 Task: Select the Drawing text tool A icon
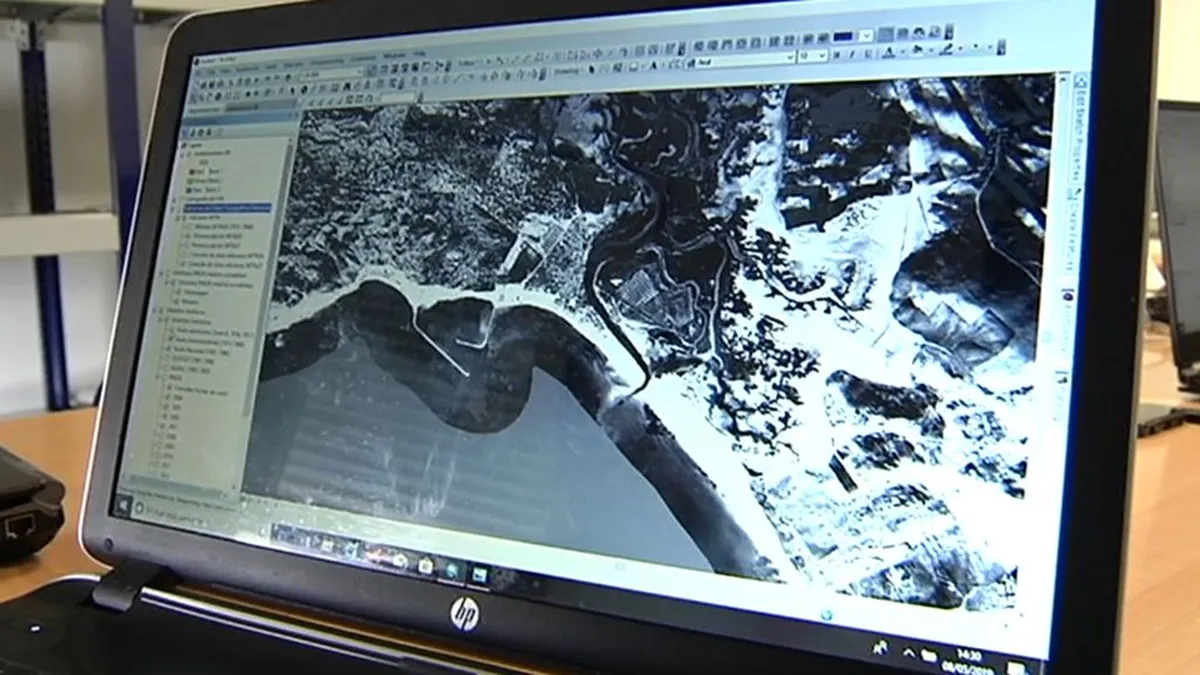point(653,66)
